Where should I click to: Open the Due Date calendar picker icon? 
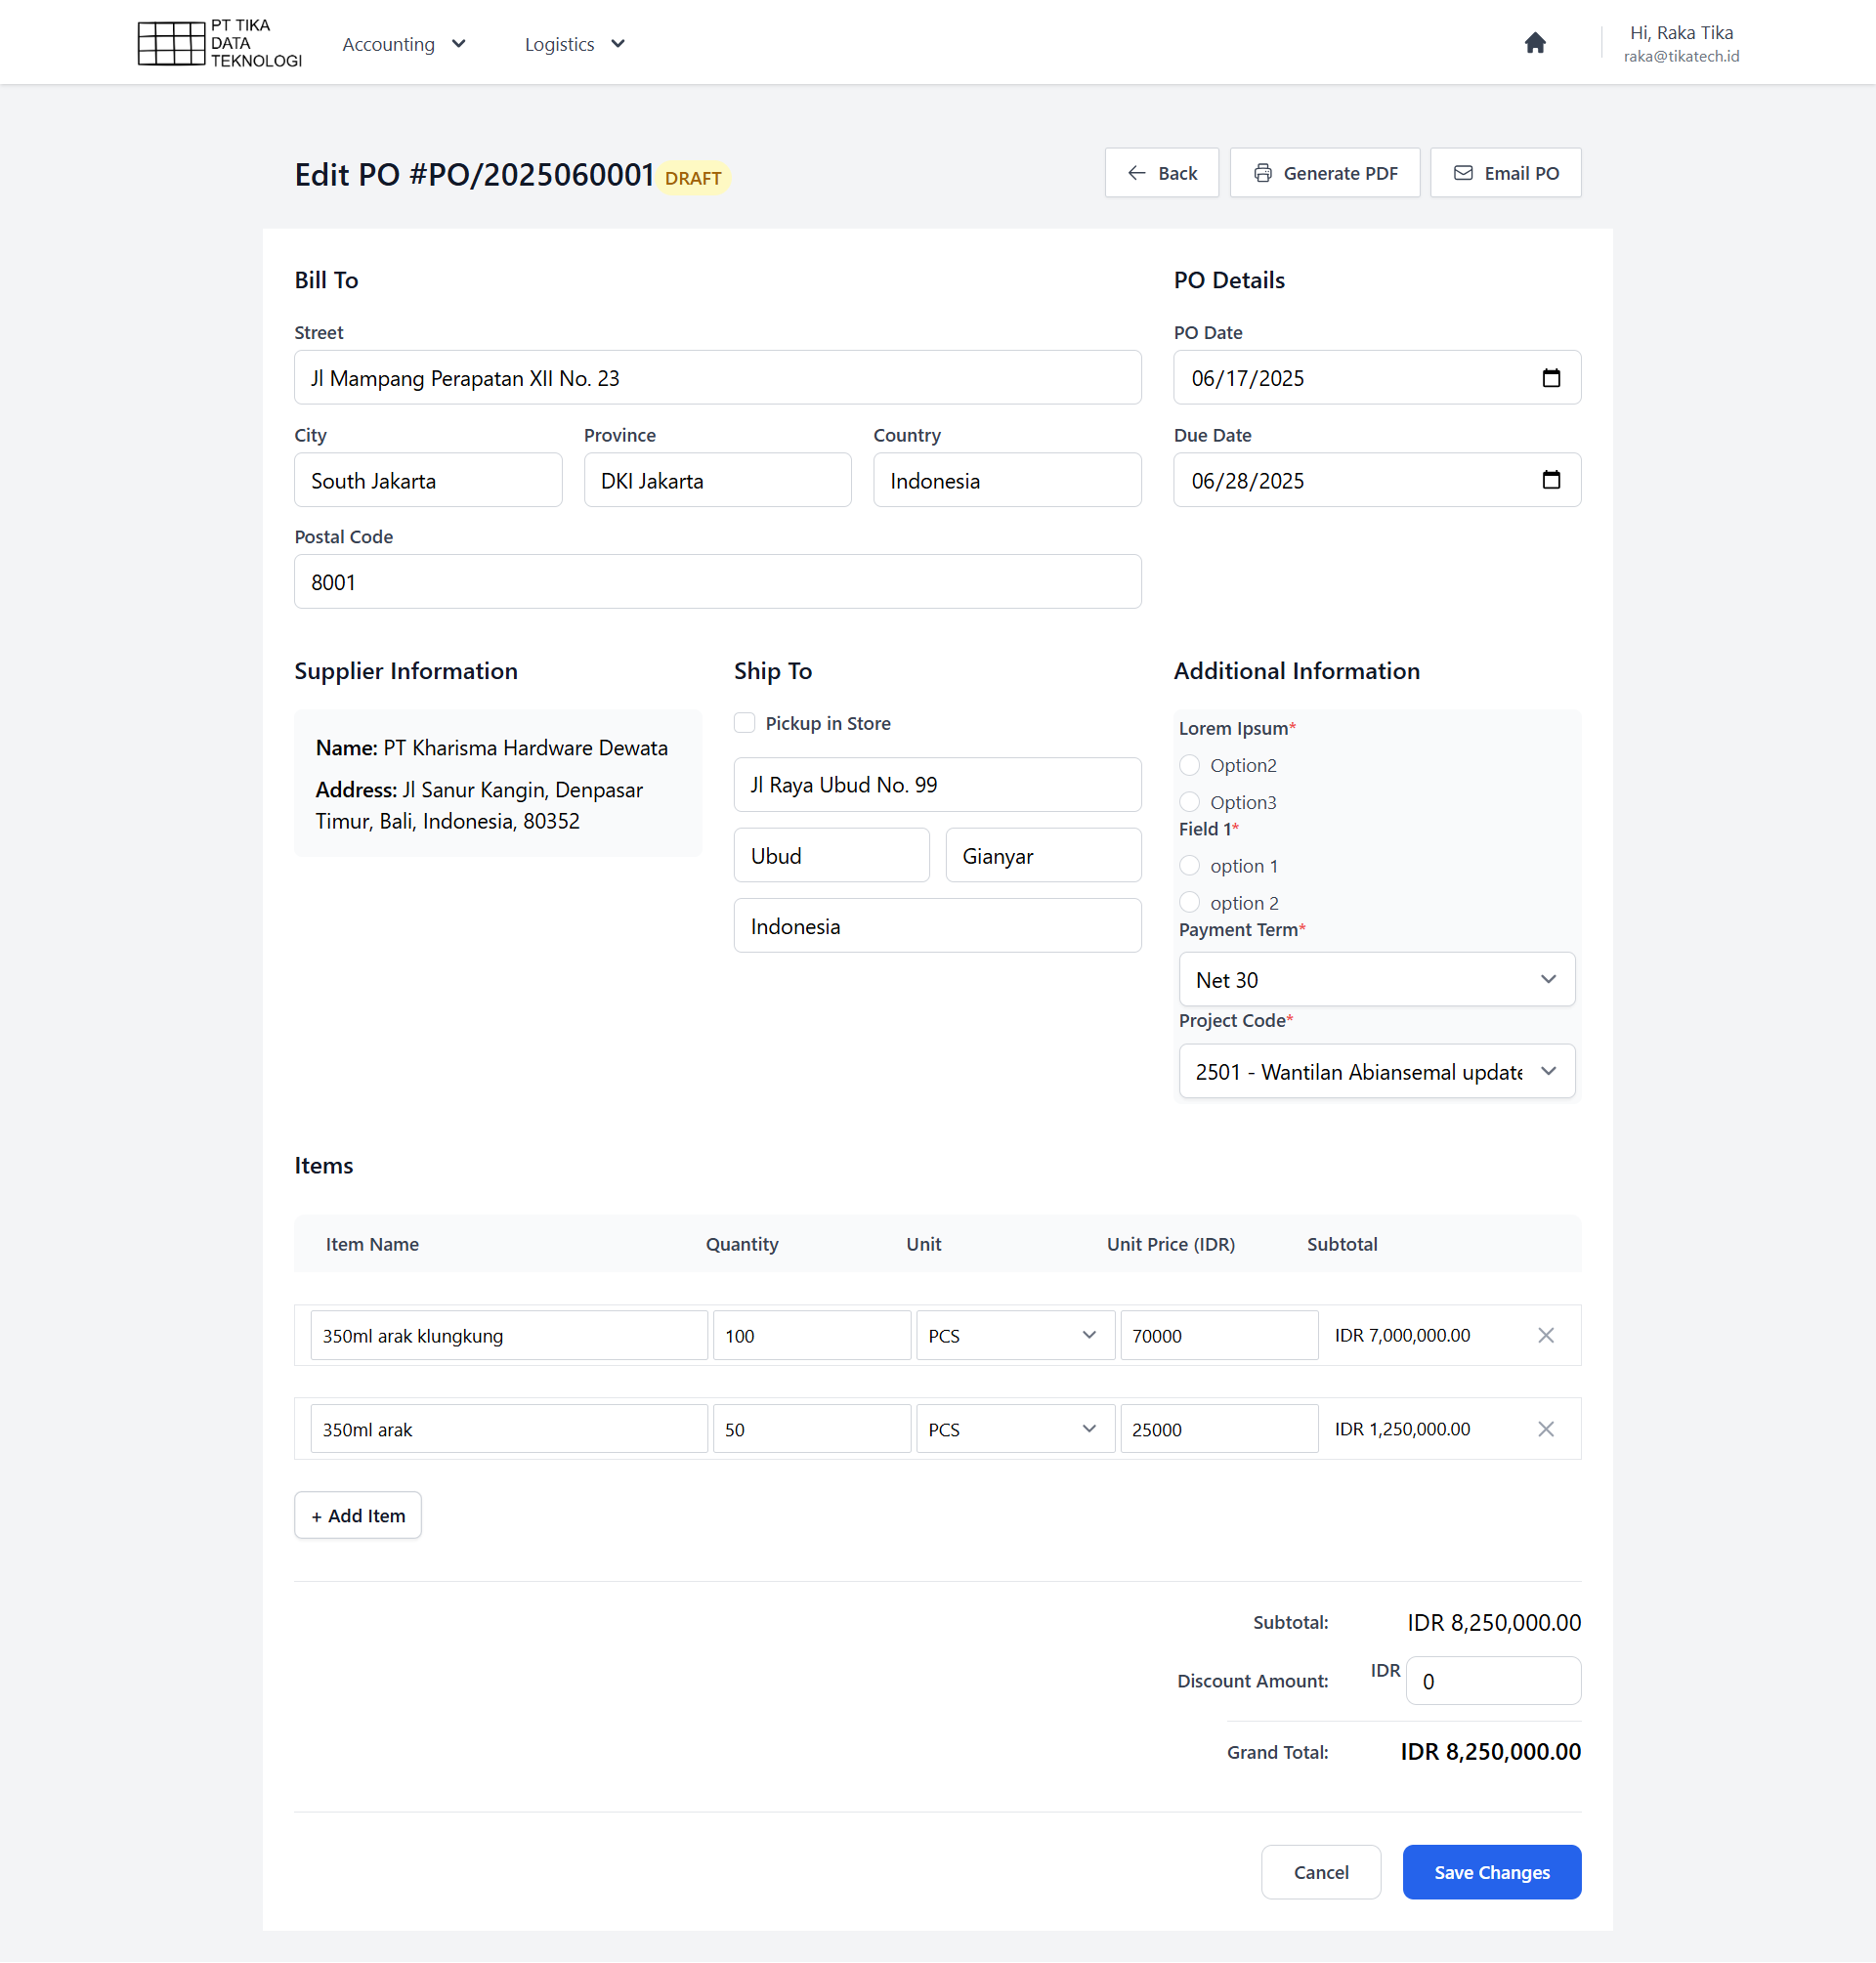point(1550,480)
